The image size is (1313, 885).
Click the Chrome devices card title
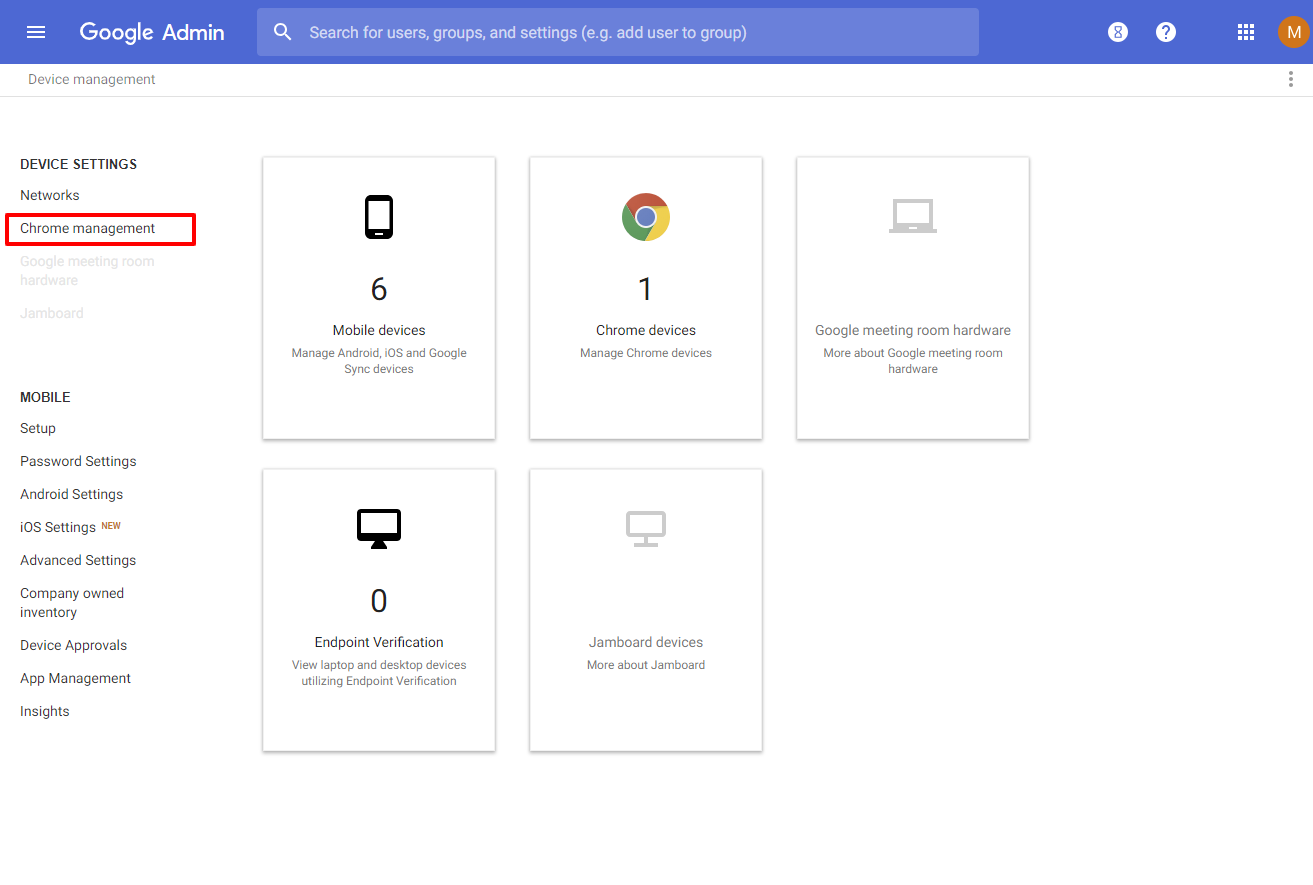tap(646, 330)
